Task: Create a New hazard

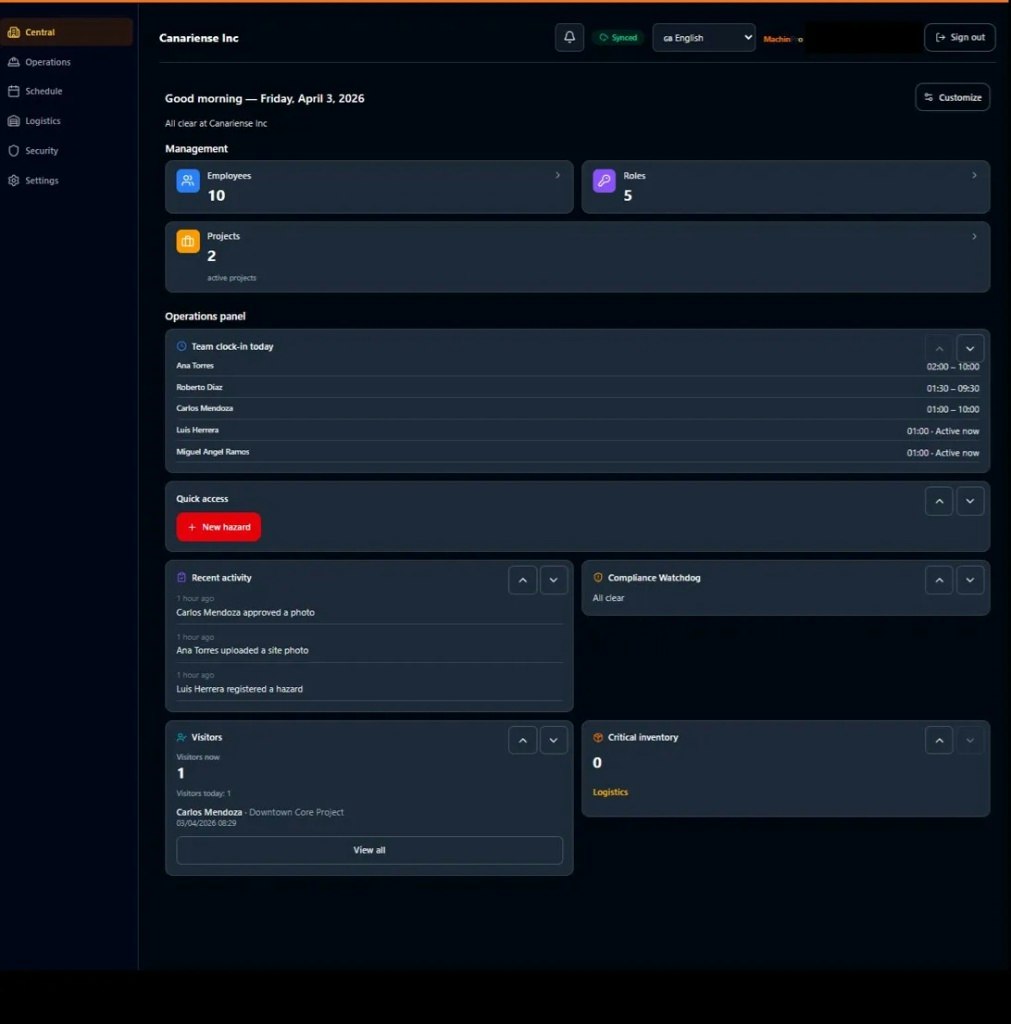Action: 218,527
